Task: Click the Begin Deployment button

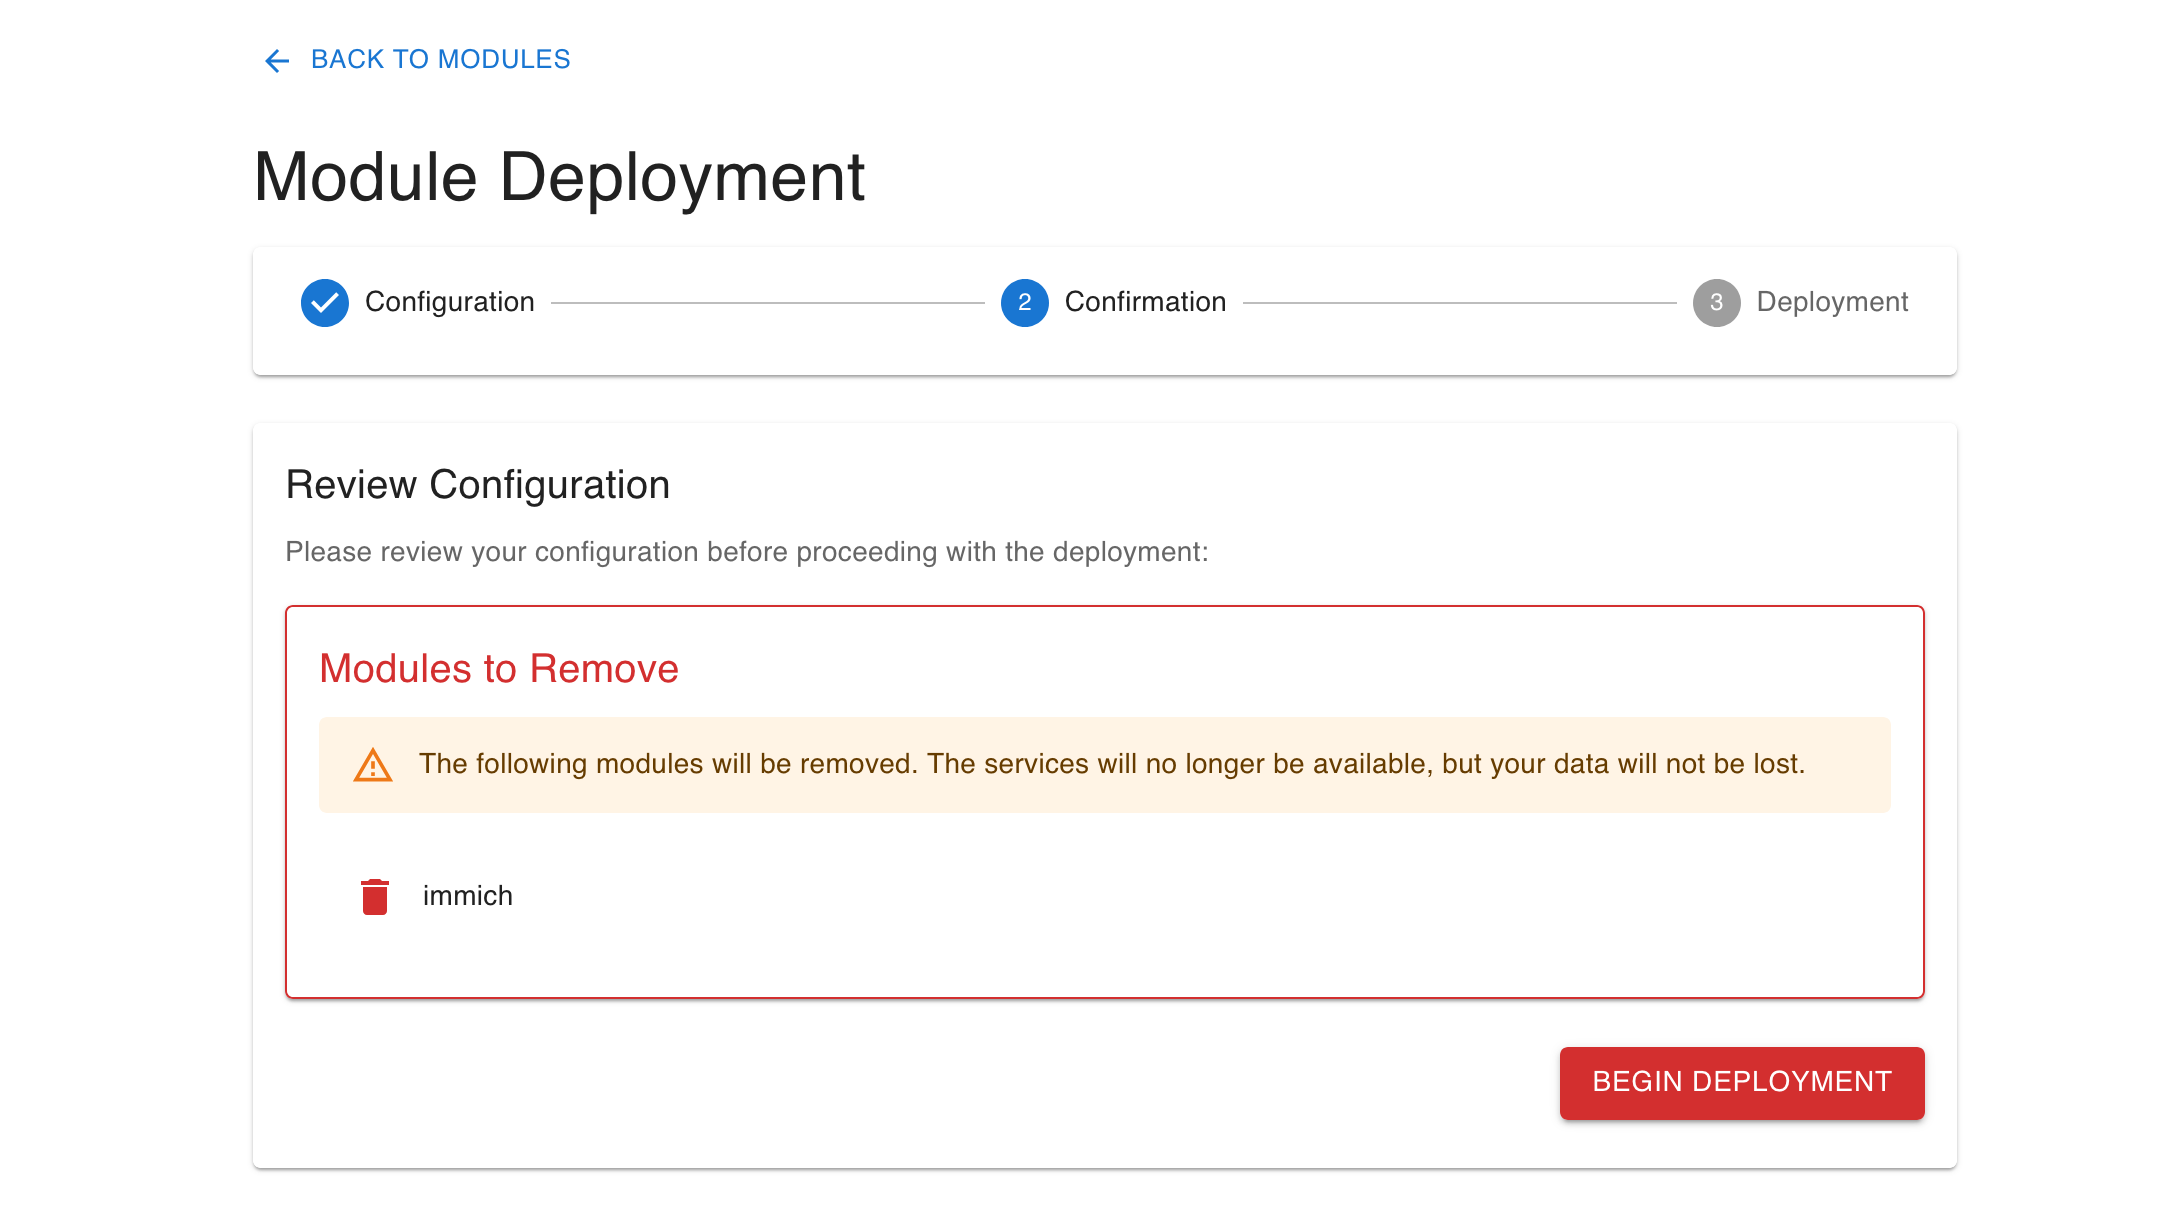Action: pos(1742,1083)
